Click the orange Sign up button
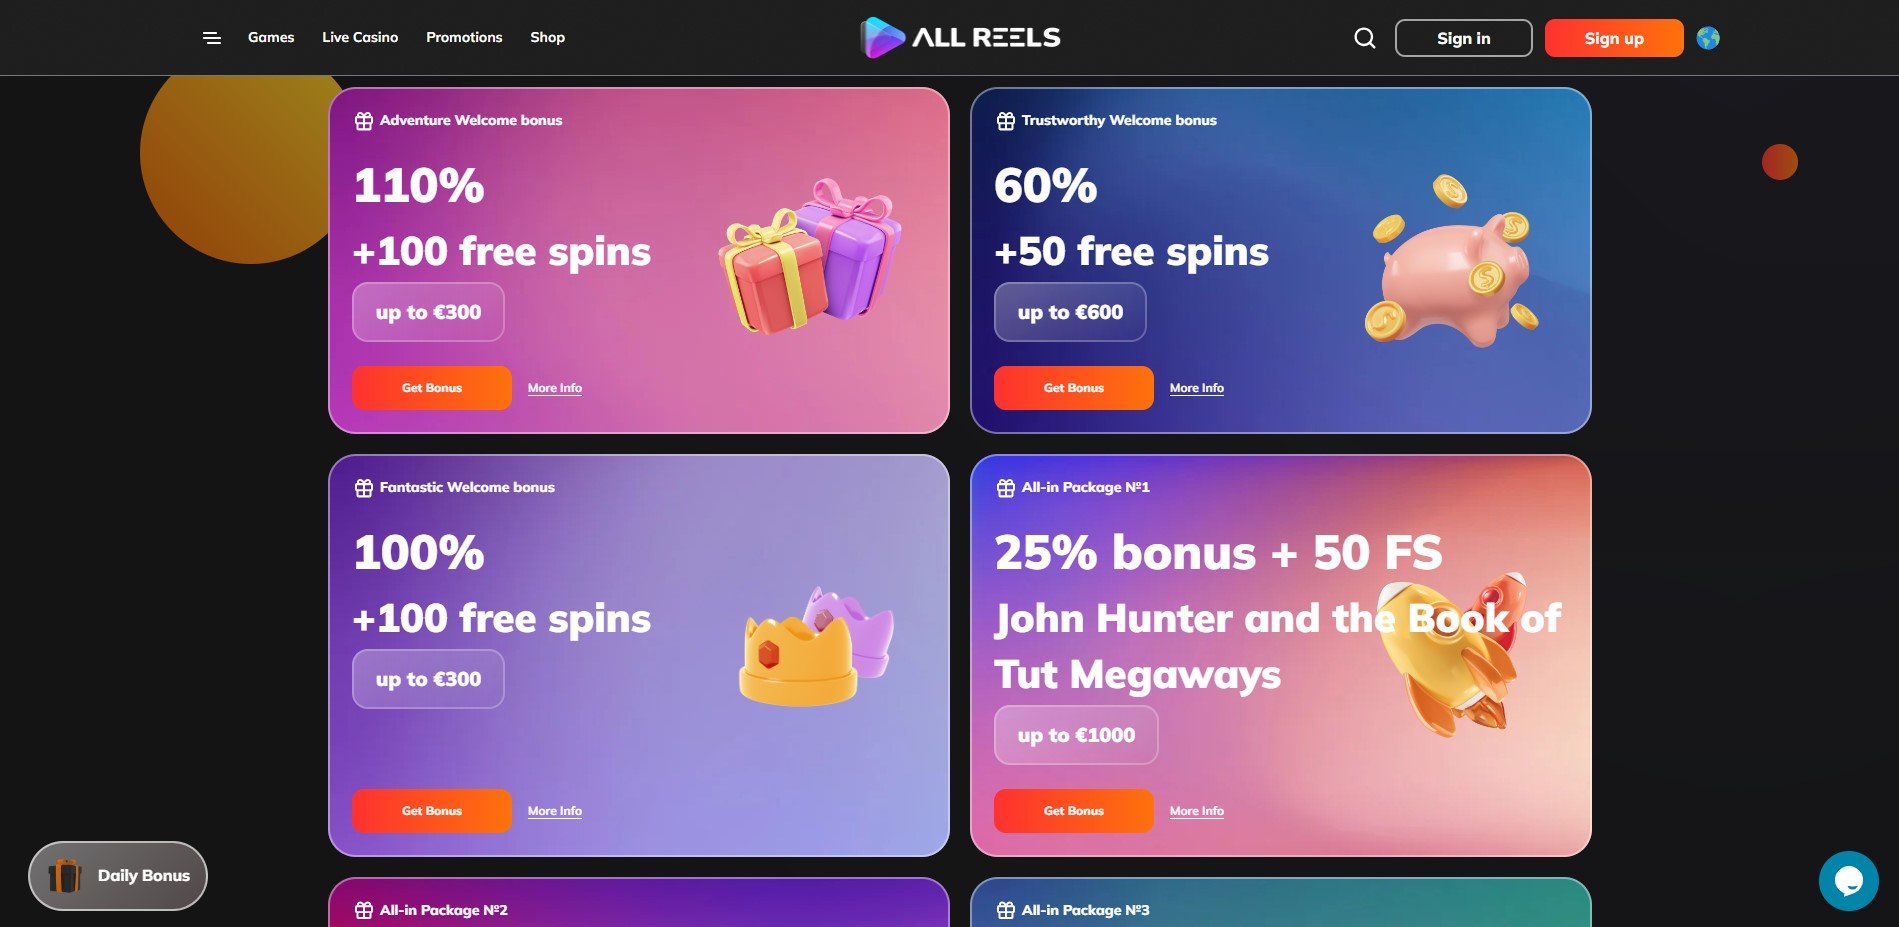1899x927 pixels. pyautogui.click(x=1613, y=38)
